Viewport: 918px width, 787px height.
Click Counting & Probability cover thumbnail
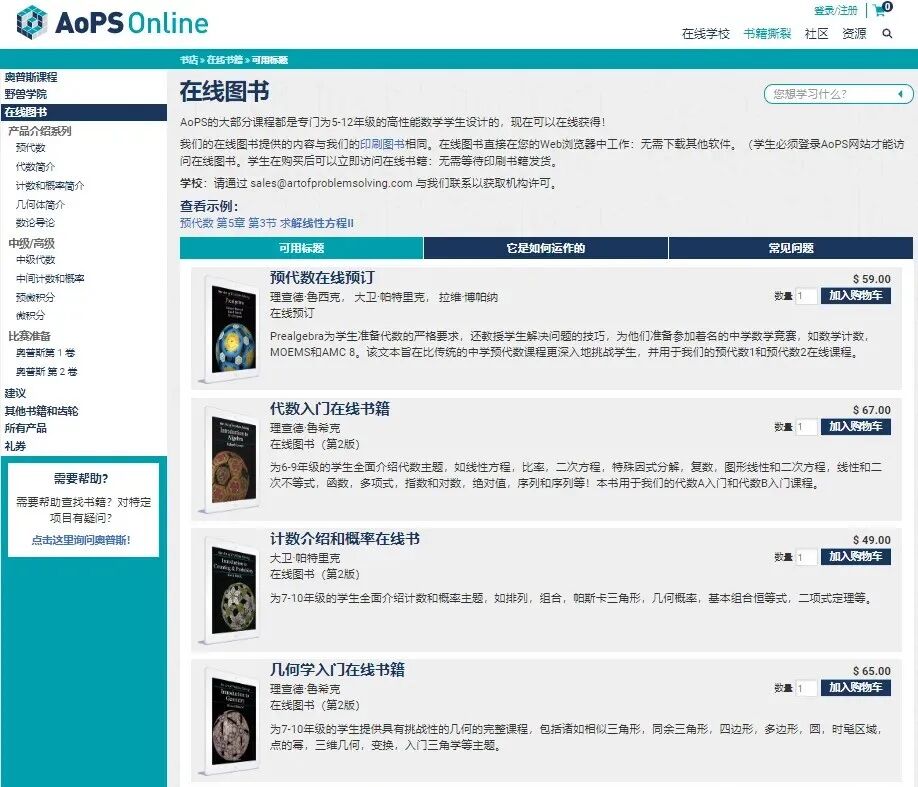(229, 590)
